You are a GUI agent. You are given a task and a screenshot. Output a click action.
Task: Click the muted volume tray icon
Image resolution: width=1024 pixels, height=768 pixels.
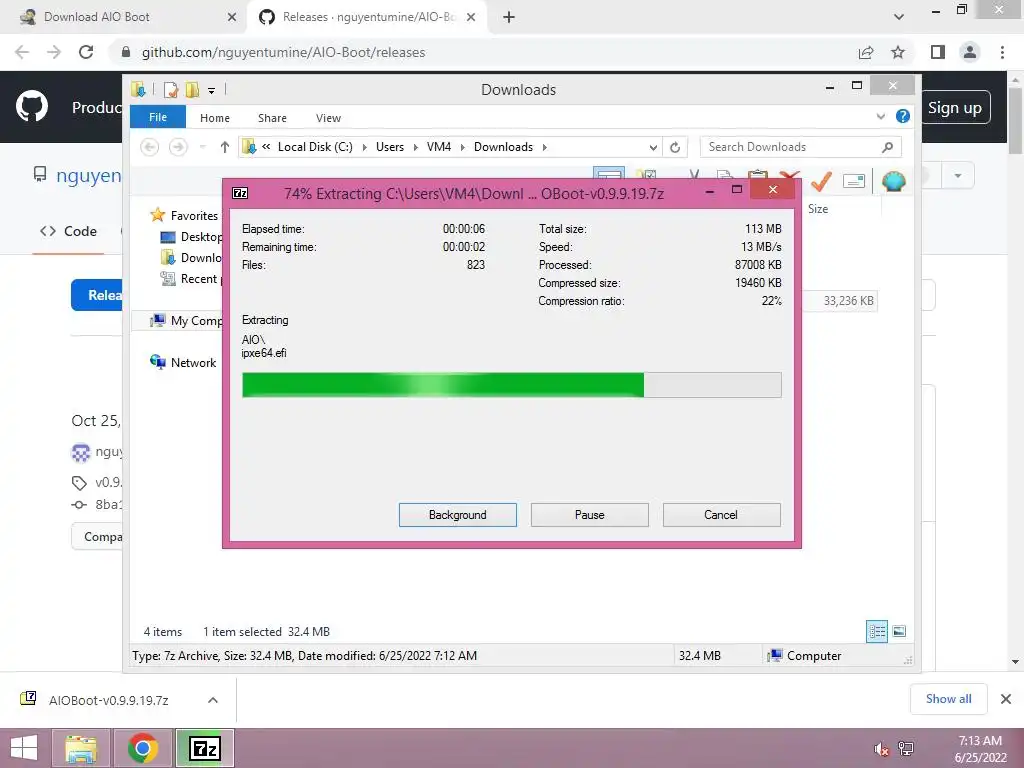coord(881,749)
